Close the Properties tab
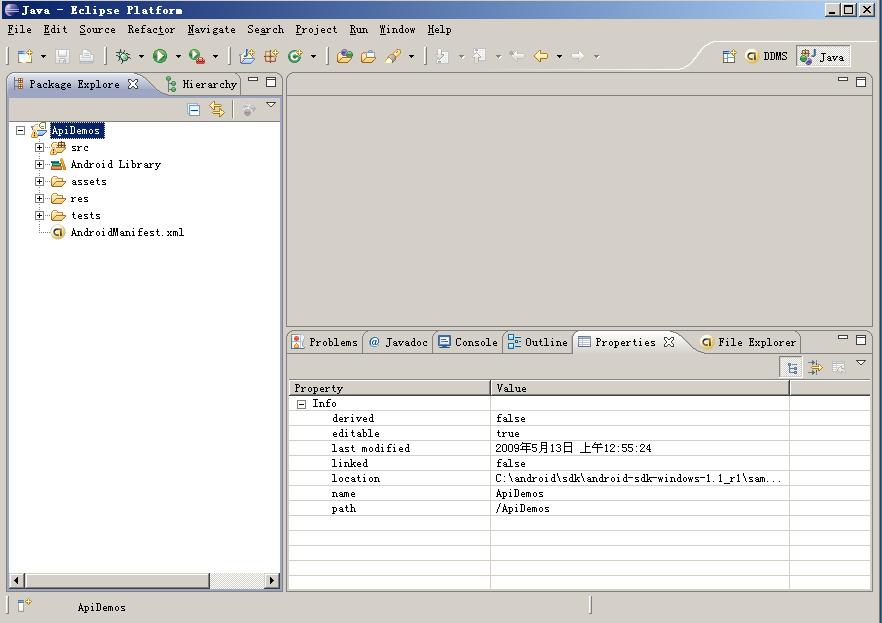Screen dimensions: 882x623 click(669, 342)
